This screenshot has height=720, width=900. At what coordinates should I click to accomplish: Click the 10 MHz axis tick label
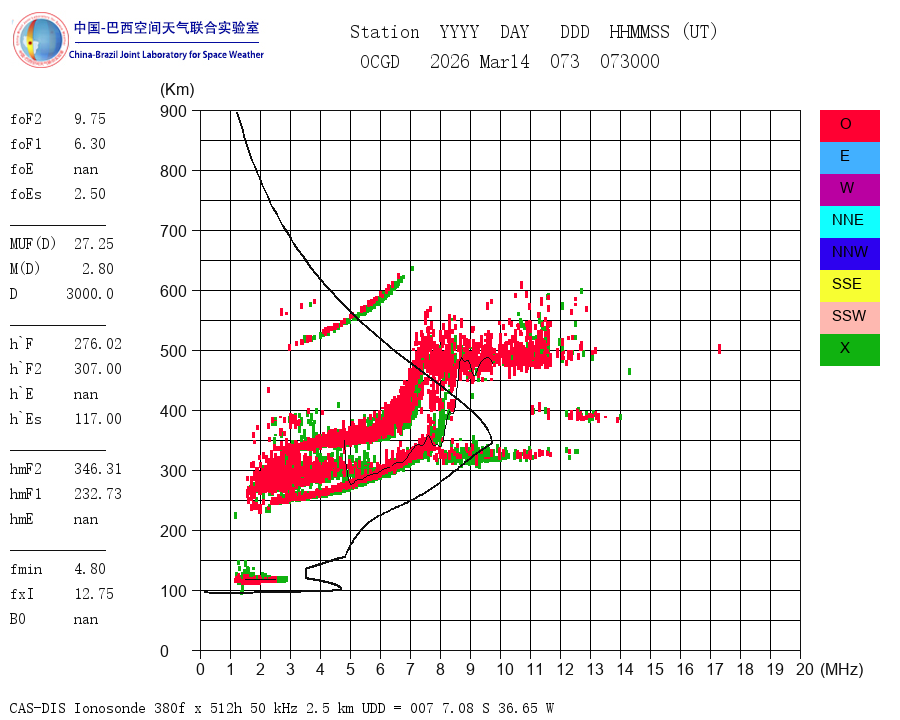click(x=505, y=669)
